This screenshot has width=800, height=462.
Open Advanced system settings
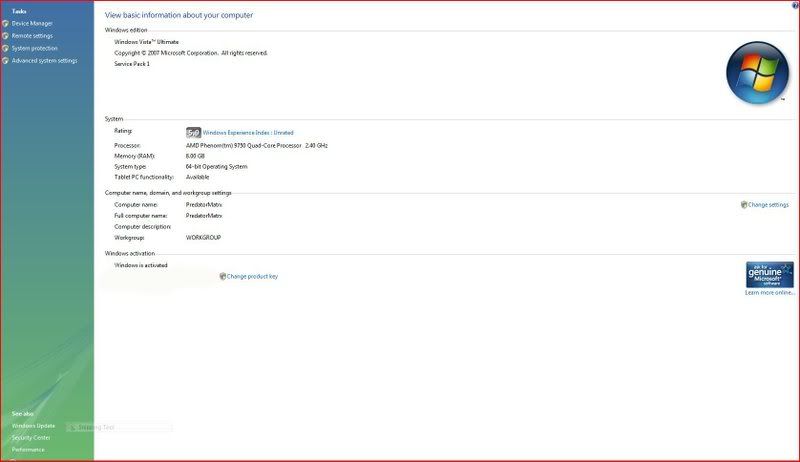[44, 61]
